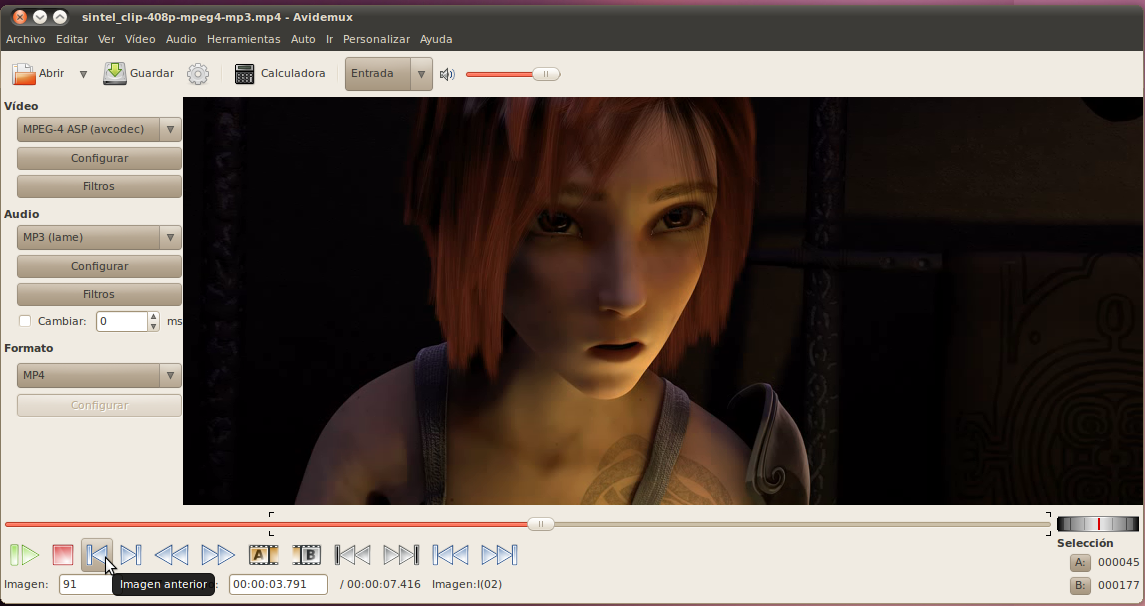Adjust the volume slider handle
Viewport: 1145px width, 606px height.
coord(545,74)
